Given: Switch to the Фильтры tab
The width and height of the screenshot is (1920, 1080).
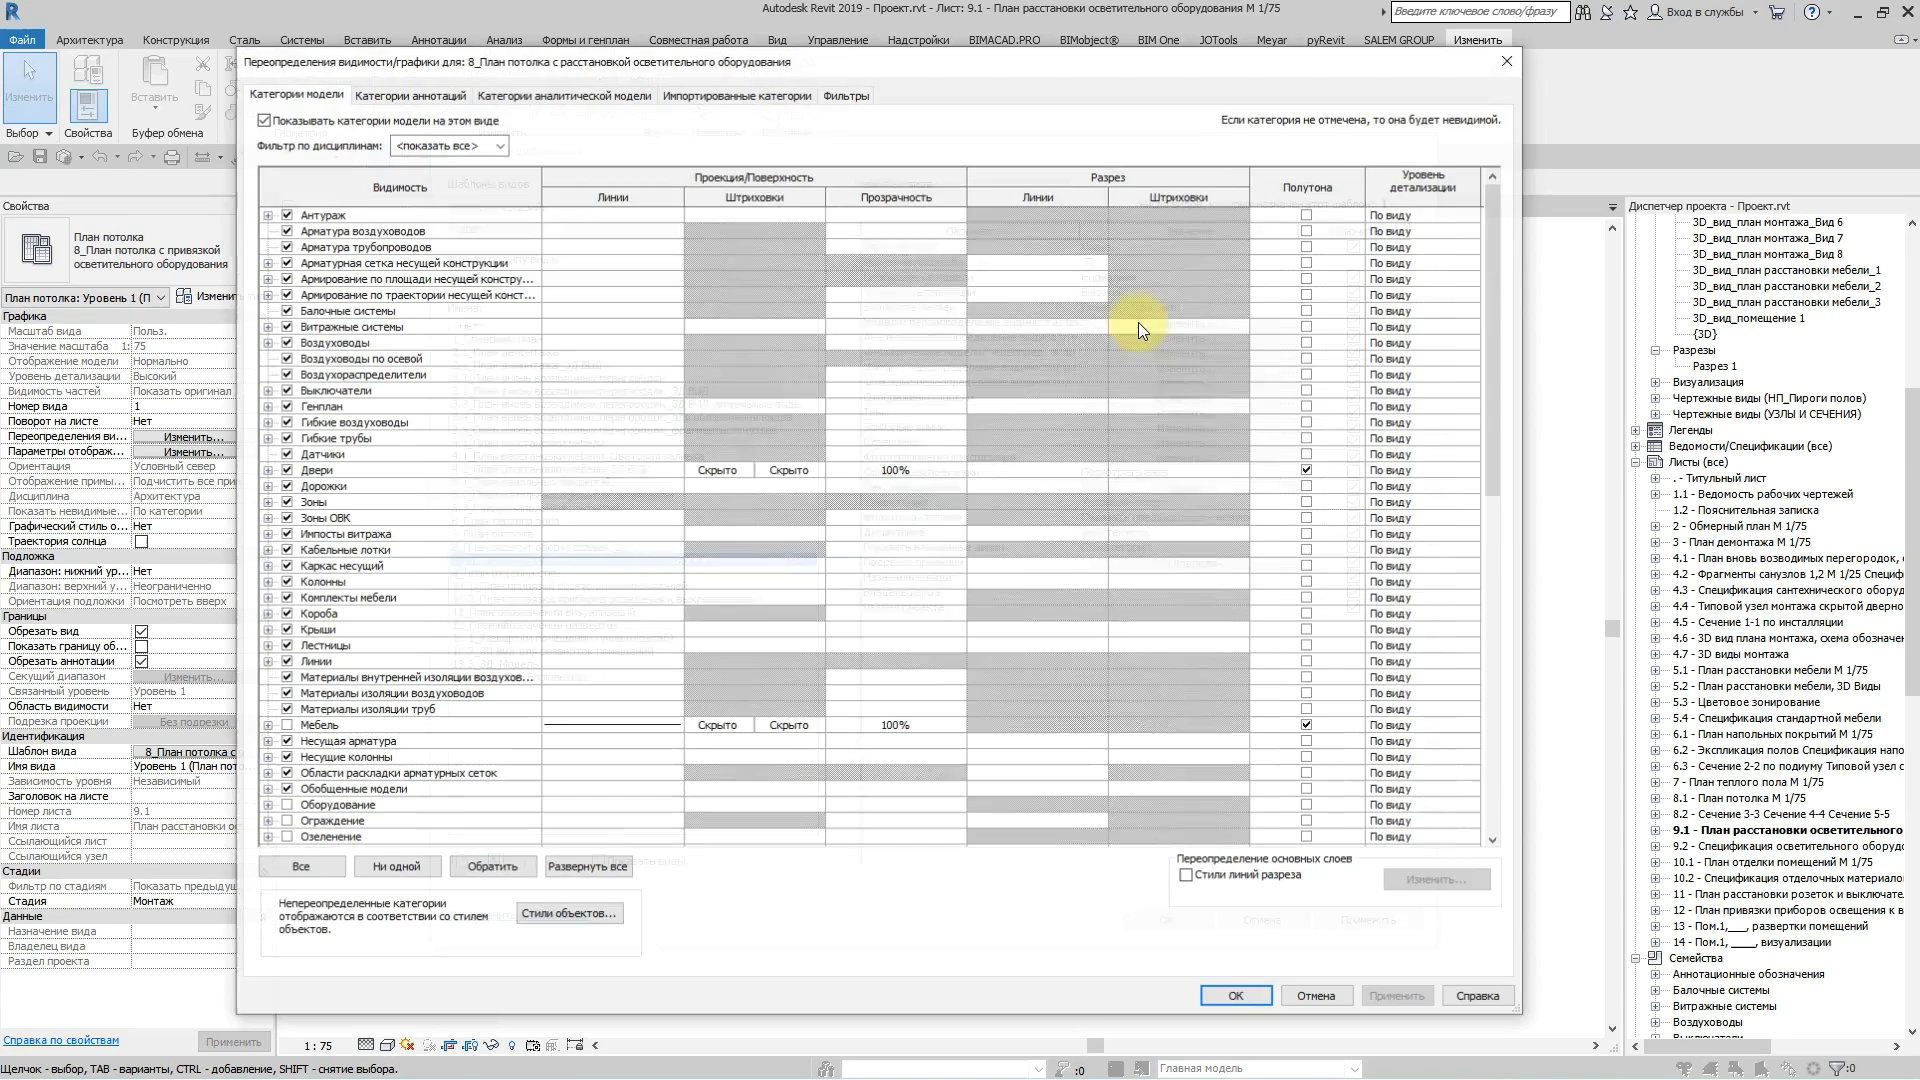Looking at the screenshot, I should point(846,96).
